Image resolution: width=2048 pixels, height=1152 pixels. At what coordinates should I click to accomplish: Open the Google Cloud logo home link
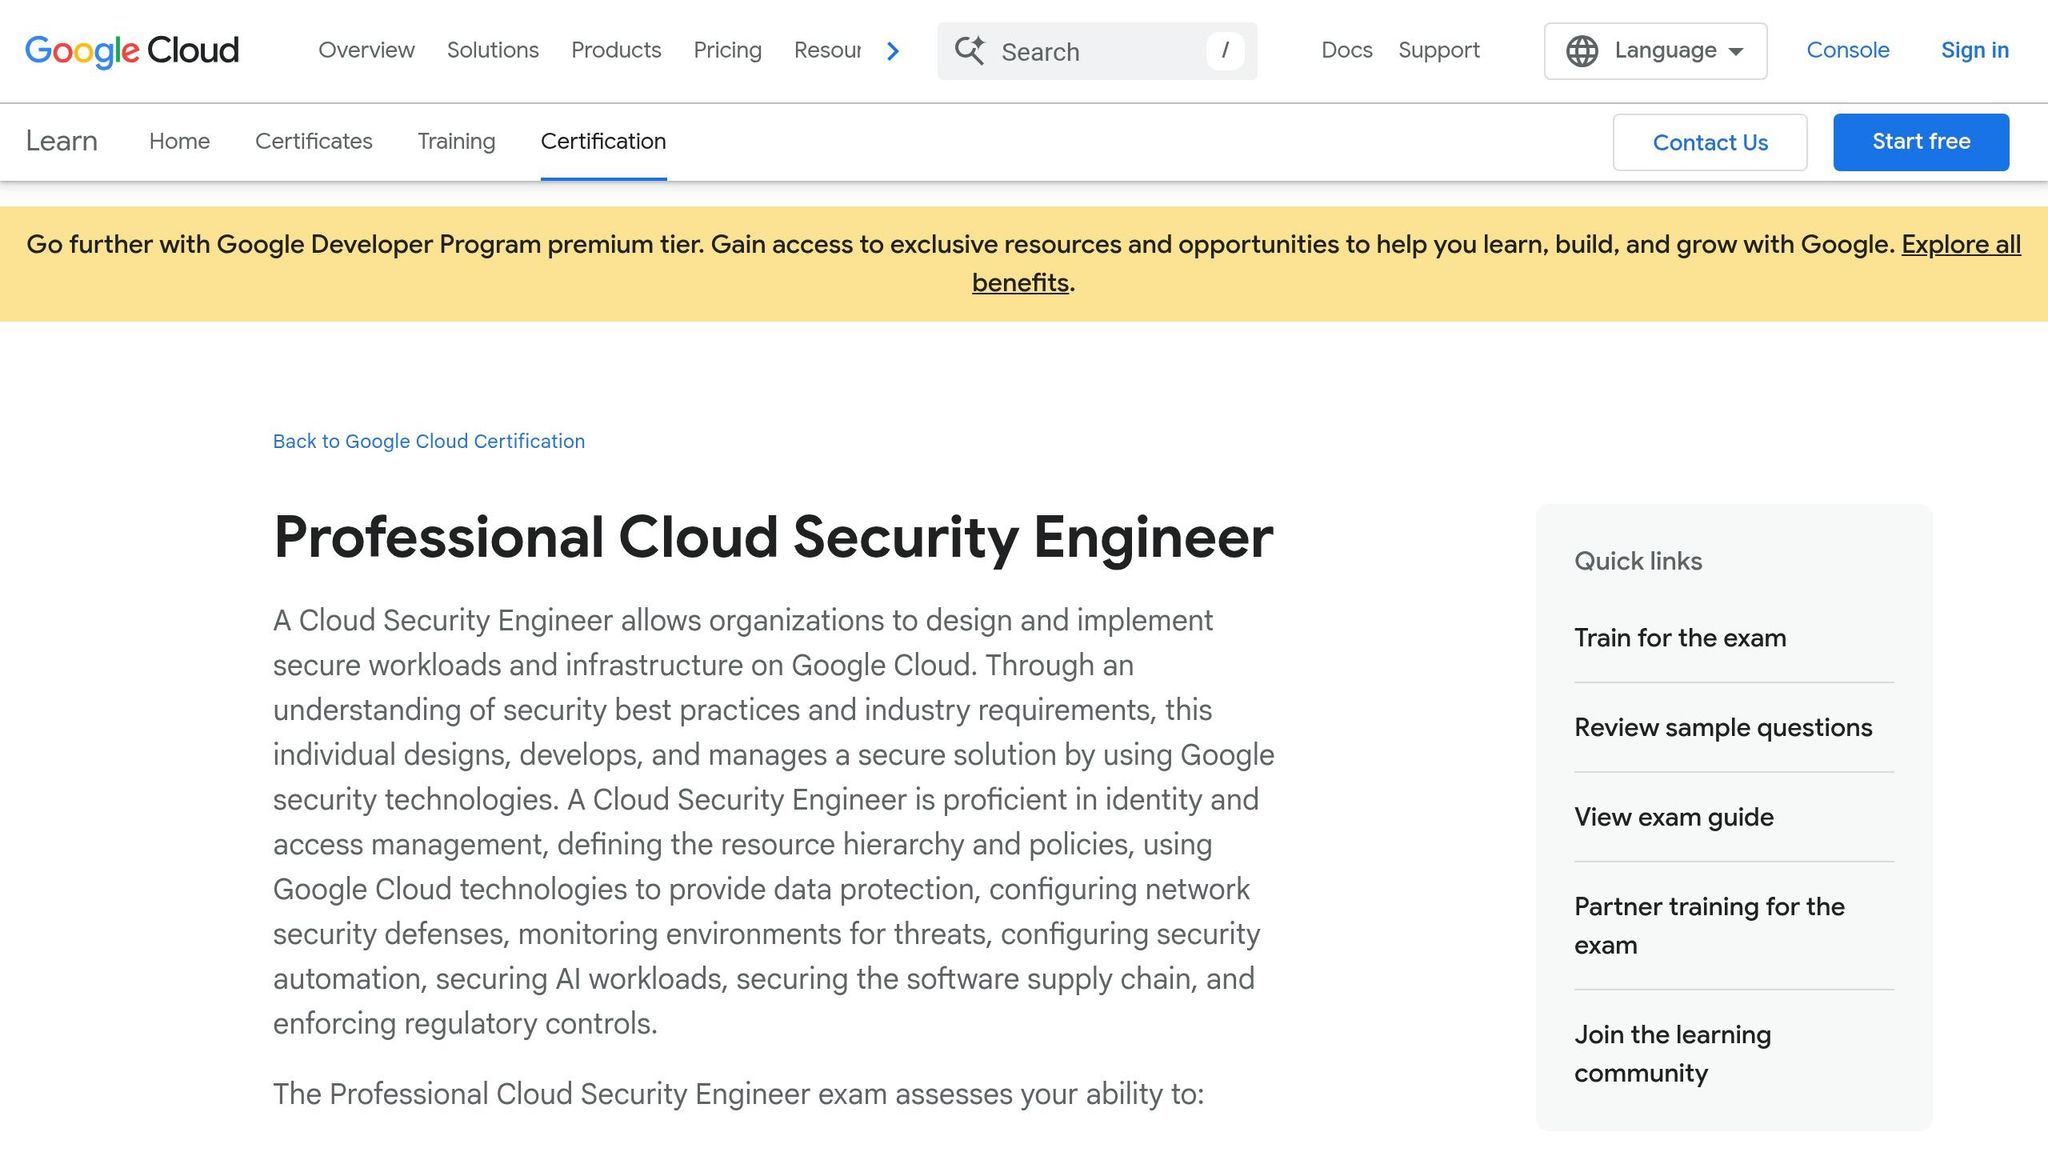(x=132, y=50)
